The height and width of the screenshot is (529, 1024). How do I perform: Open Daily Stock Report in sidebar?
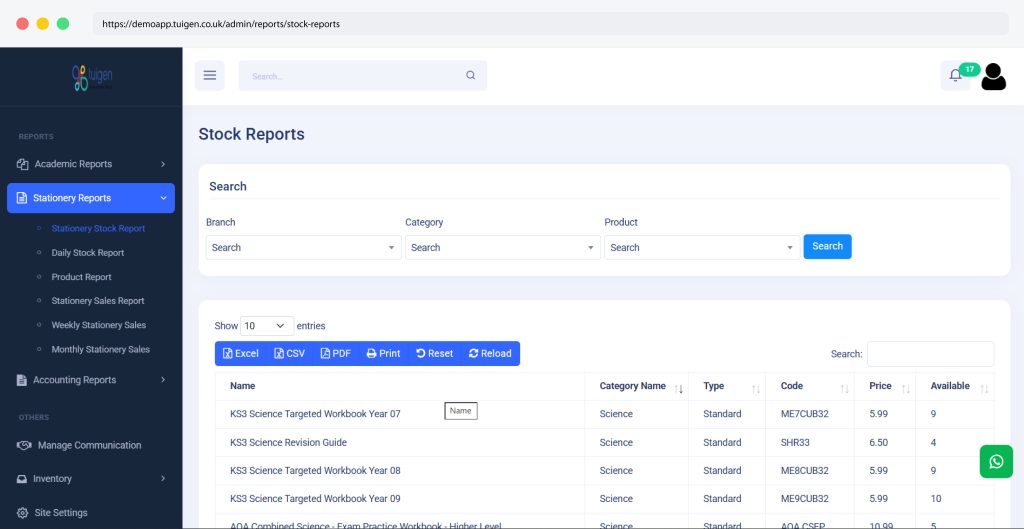88,253
